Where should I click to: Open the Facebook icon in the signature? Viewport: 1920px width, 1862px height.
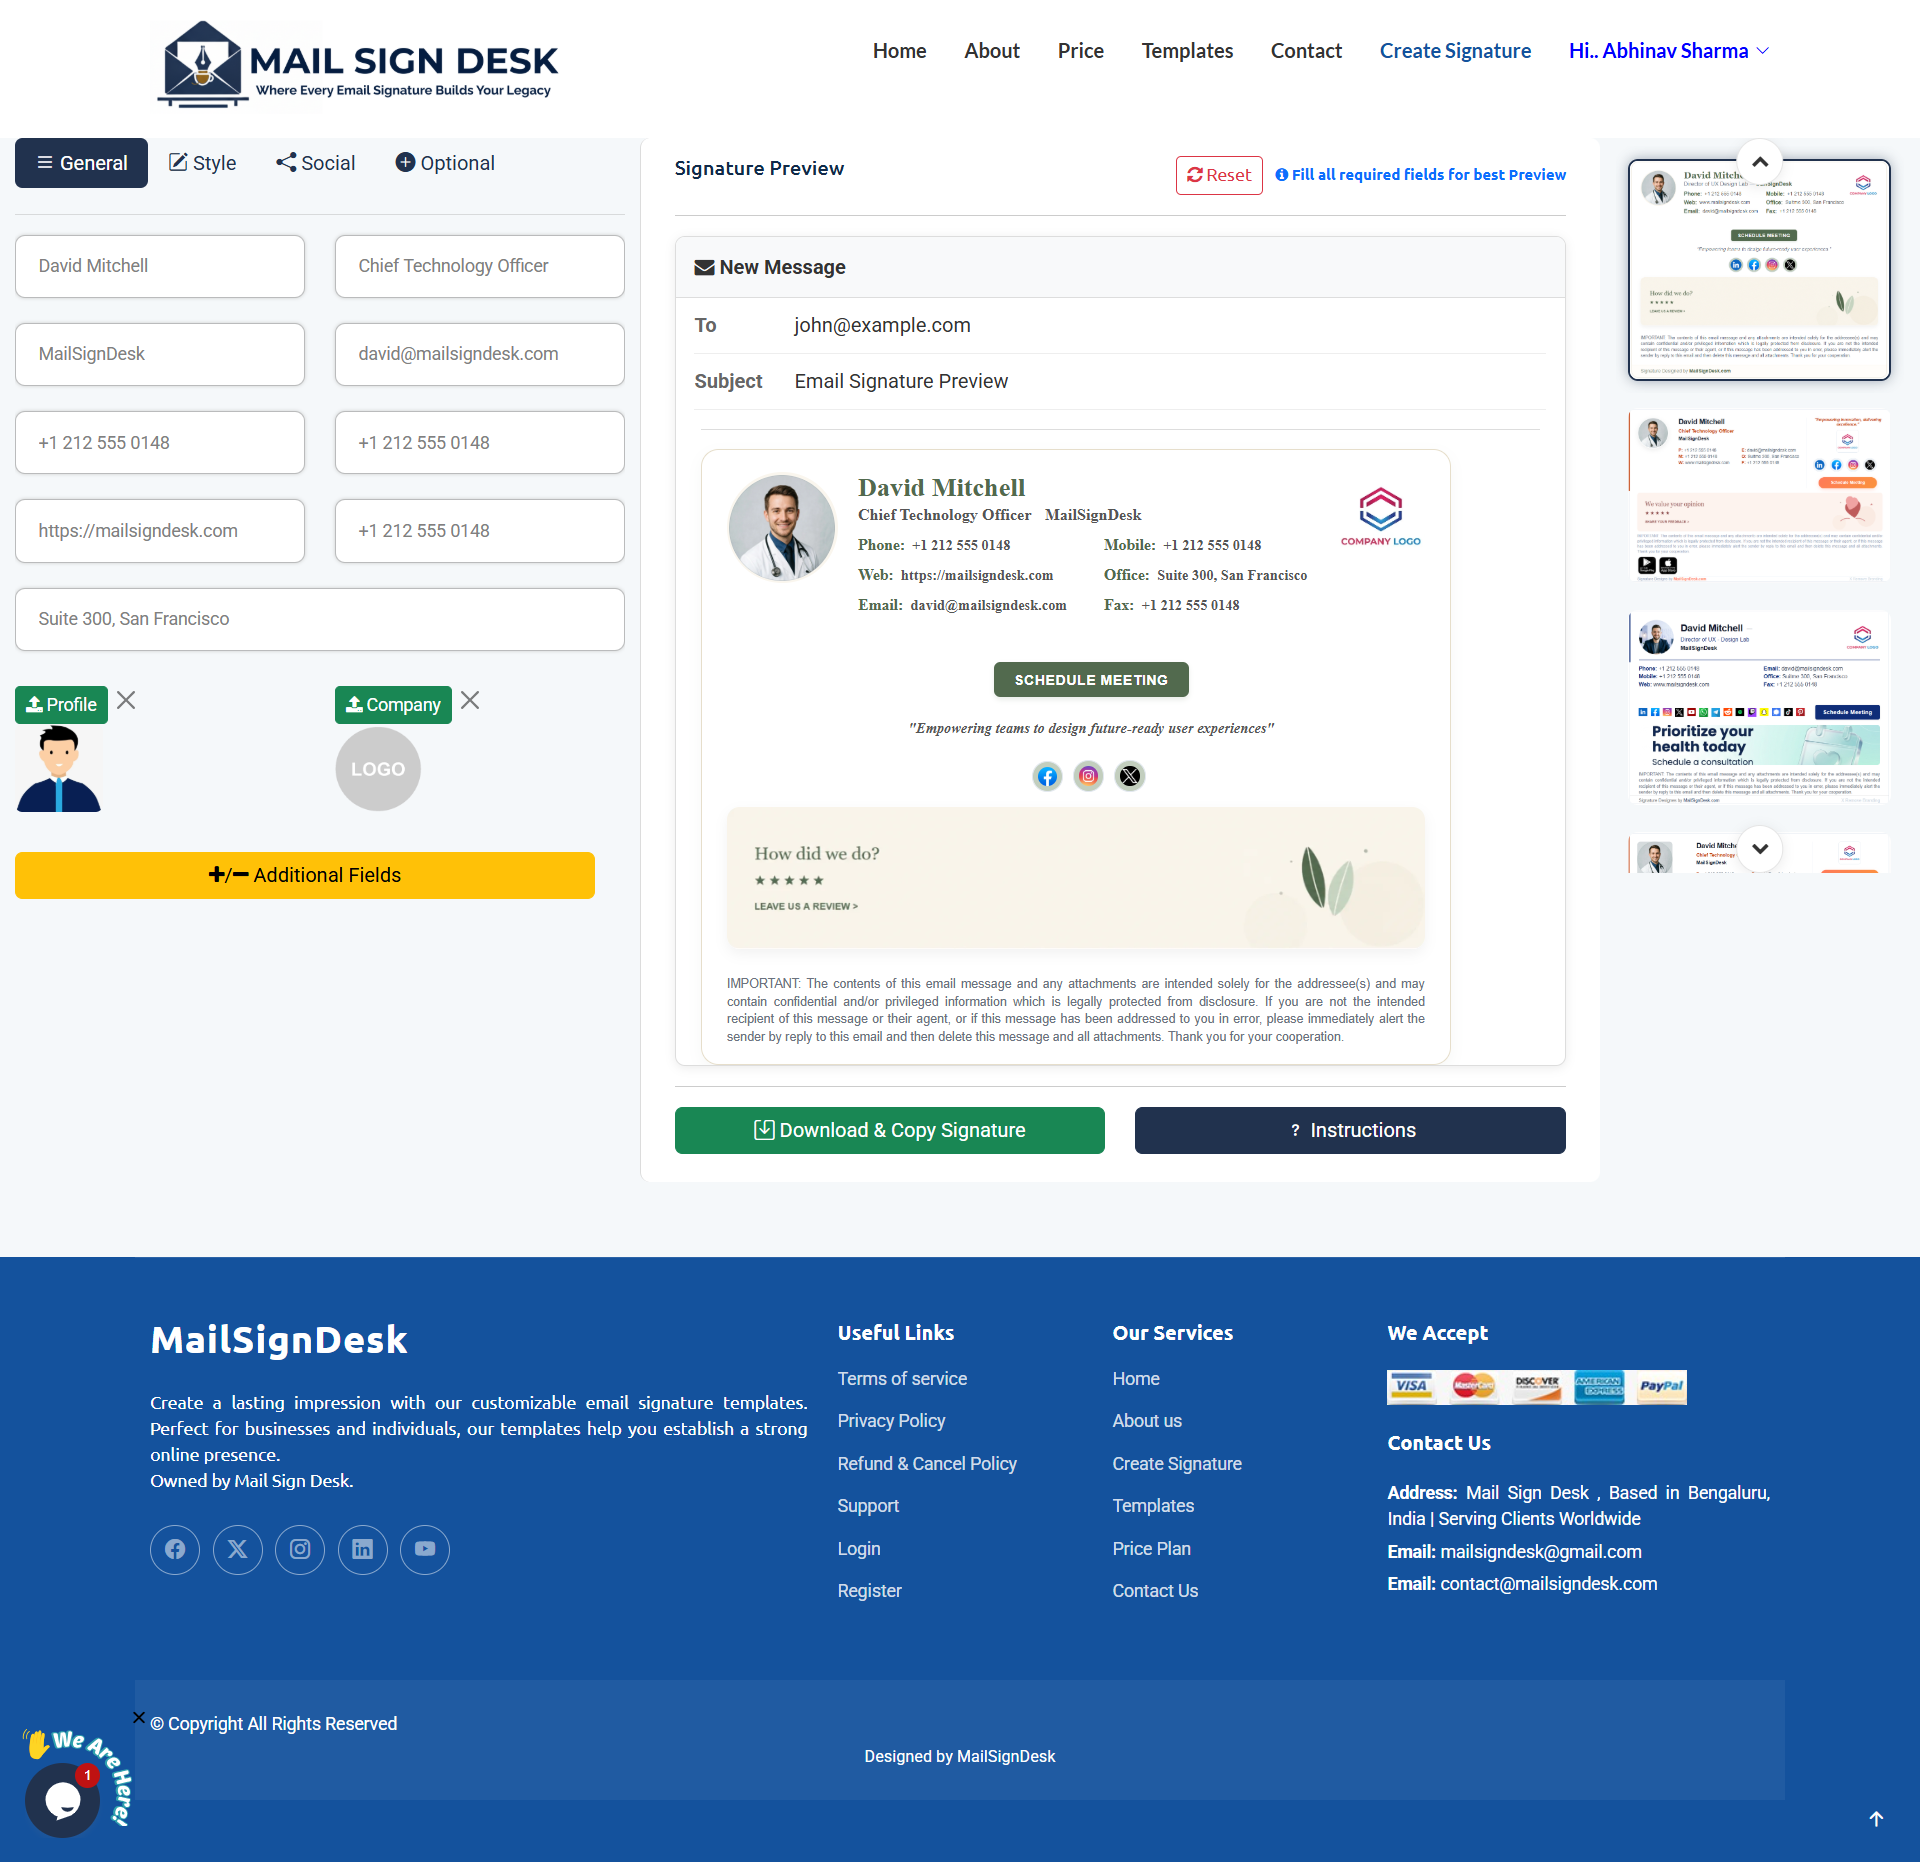pyautogui.click(x=1047, y=776)
